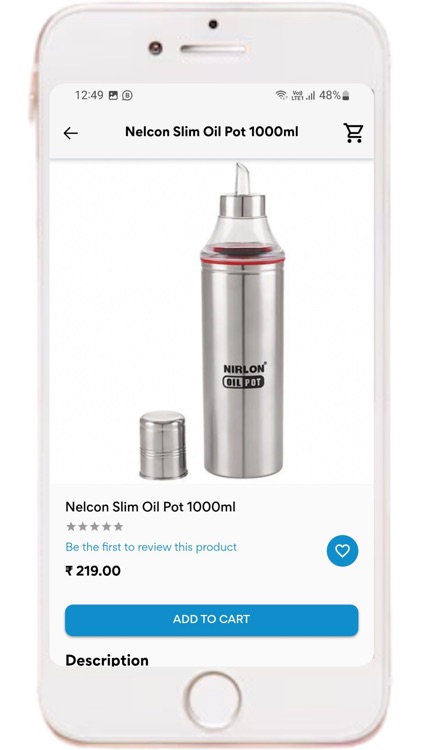The width and height of the screenshot is (422, 750).
Task: Tap the product name below the image
Action: (150, 507)
